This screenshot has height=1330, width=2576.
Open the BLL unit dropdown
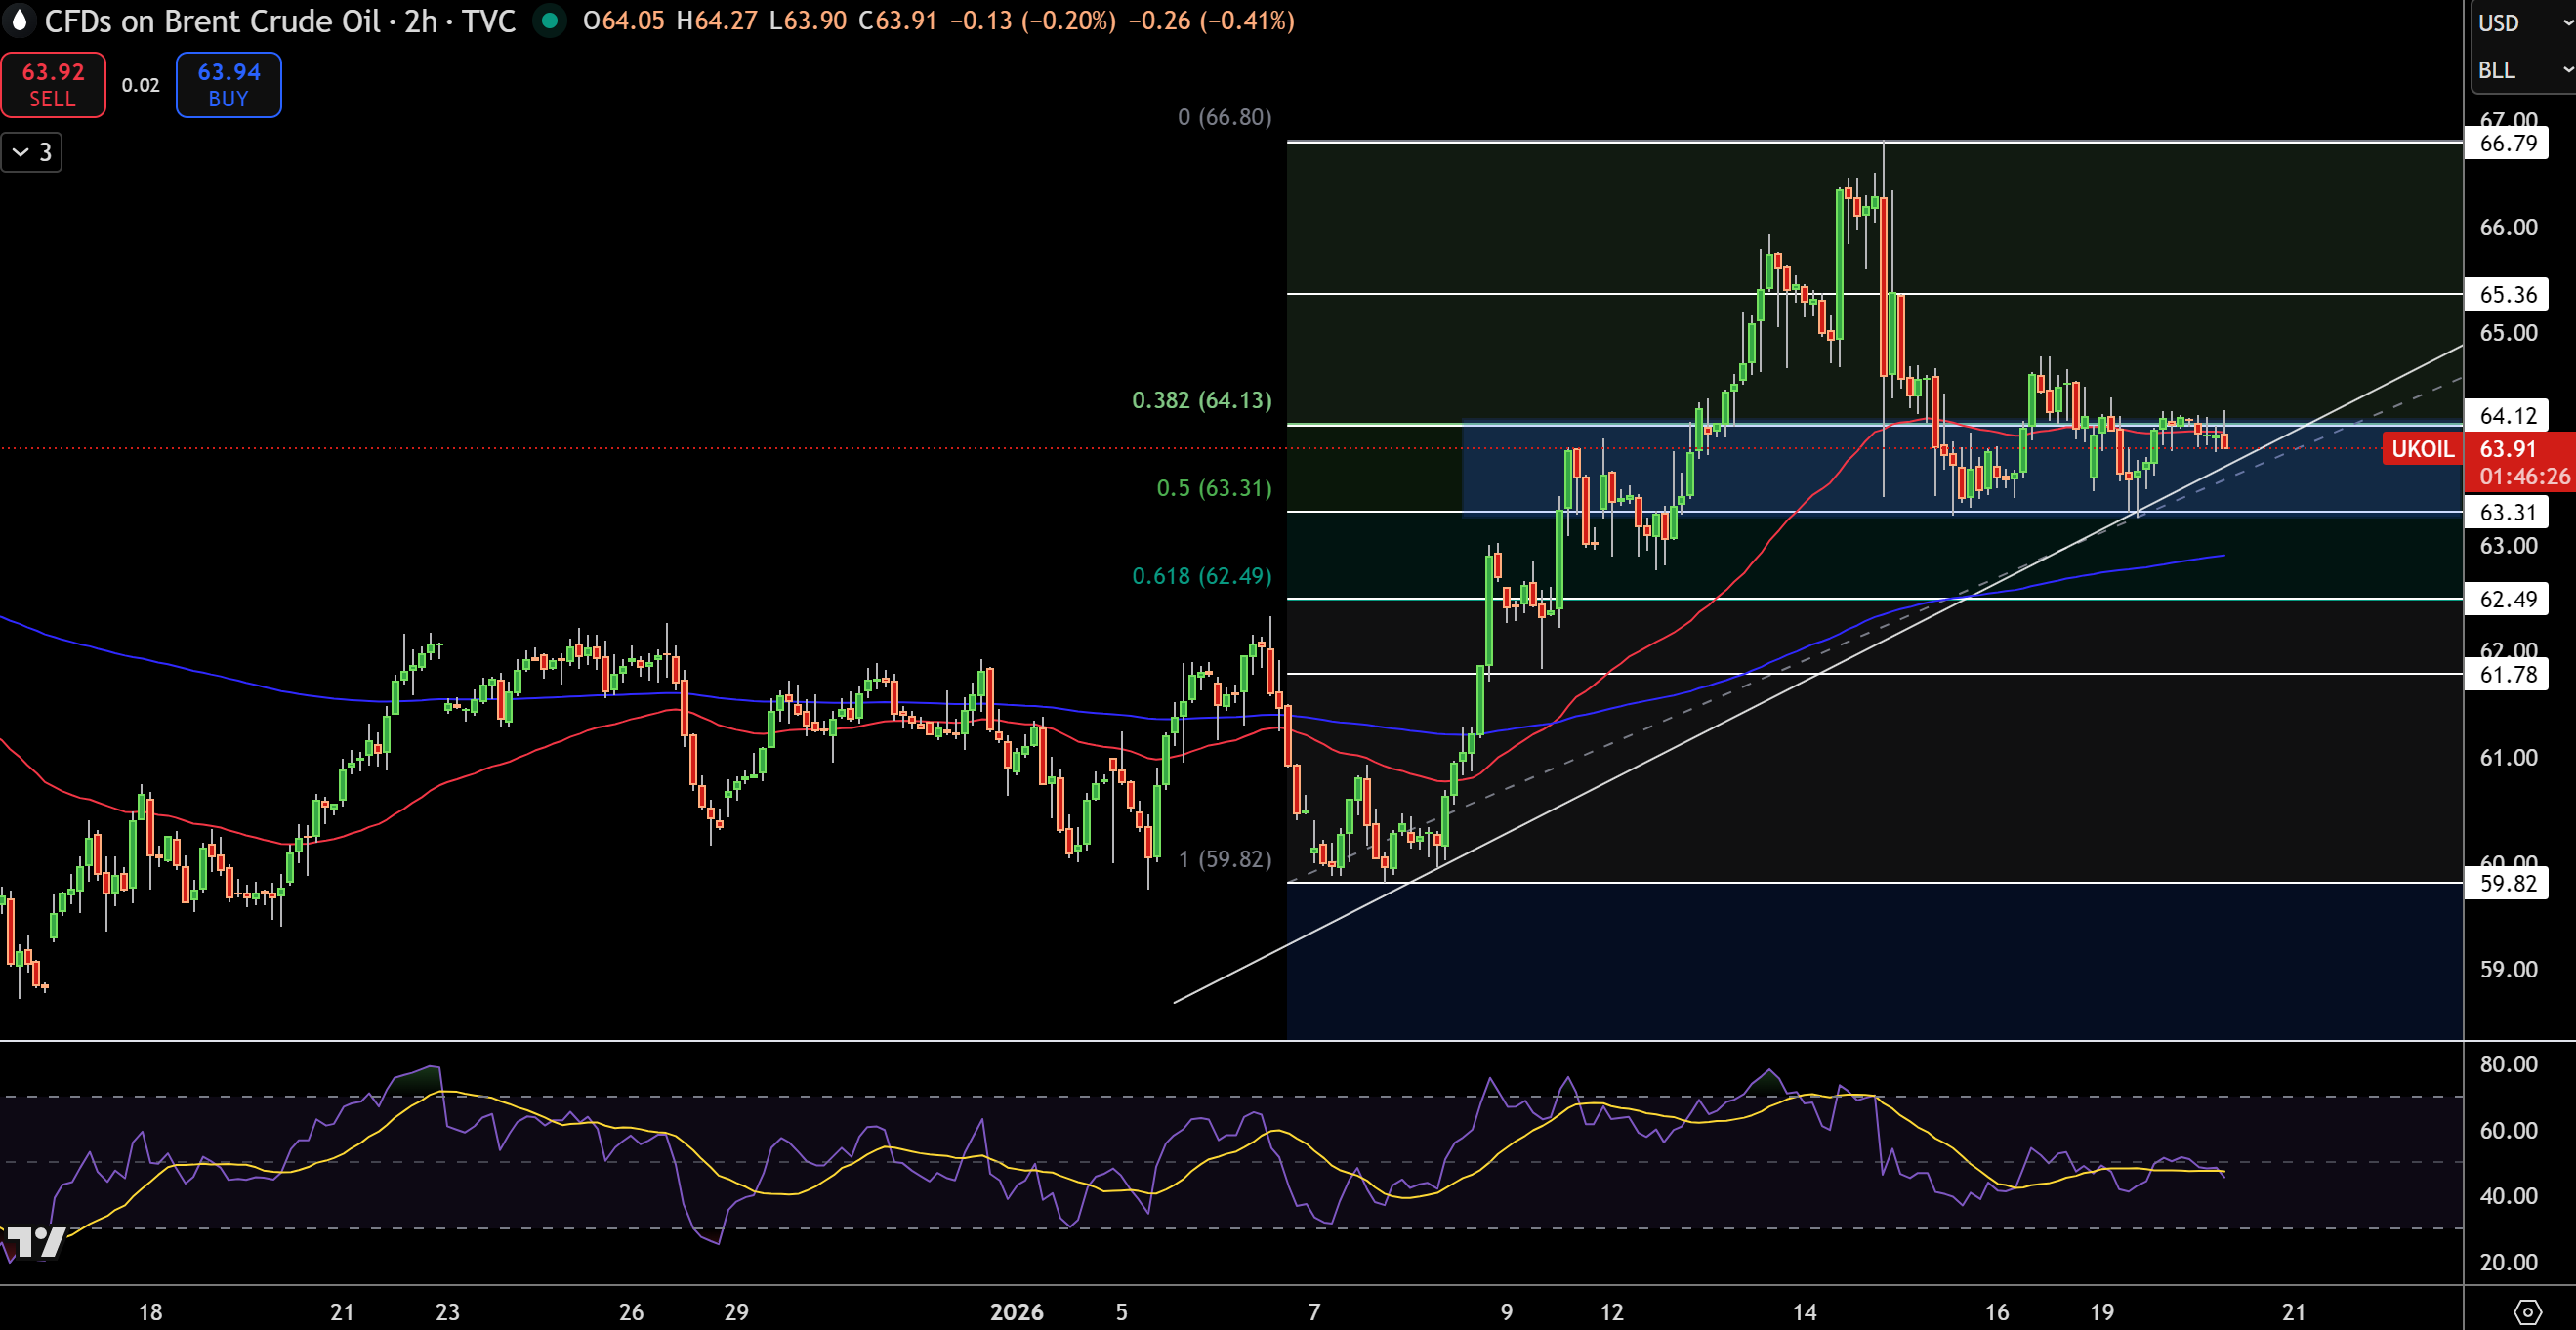(2521, 70)
